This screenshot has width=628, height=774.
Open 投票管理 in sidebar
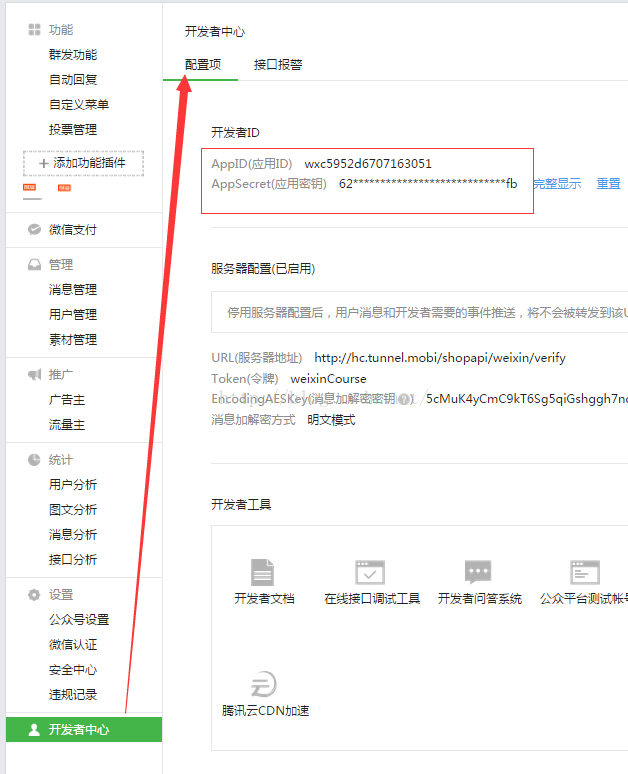click(x=73, y=130)
